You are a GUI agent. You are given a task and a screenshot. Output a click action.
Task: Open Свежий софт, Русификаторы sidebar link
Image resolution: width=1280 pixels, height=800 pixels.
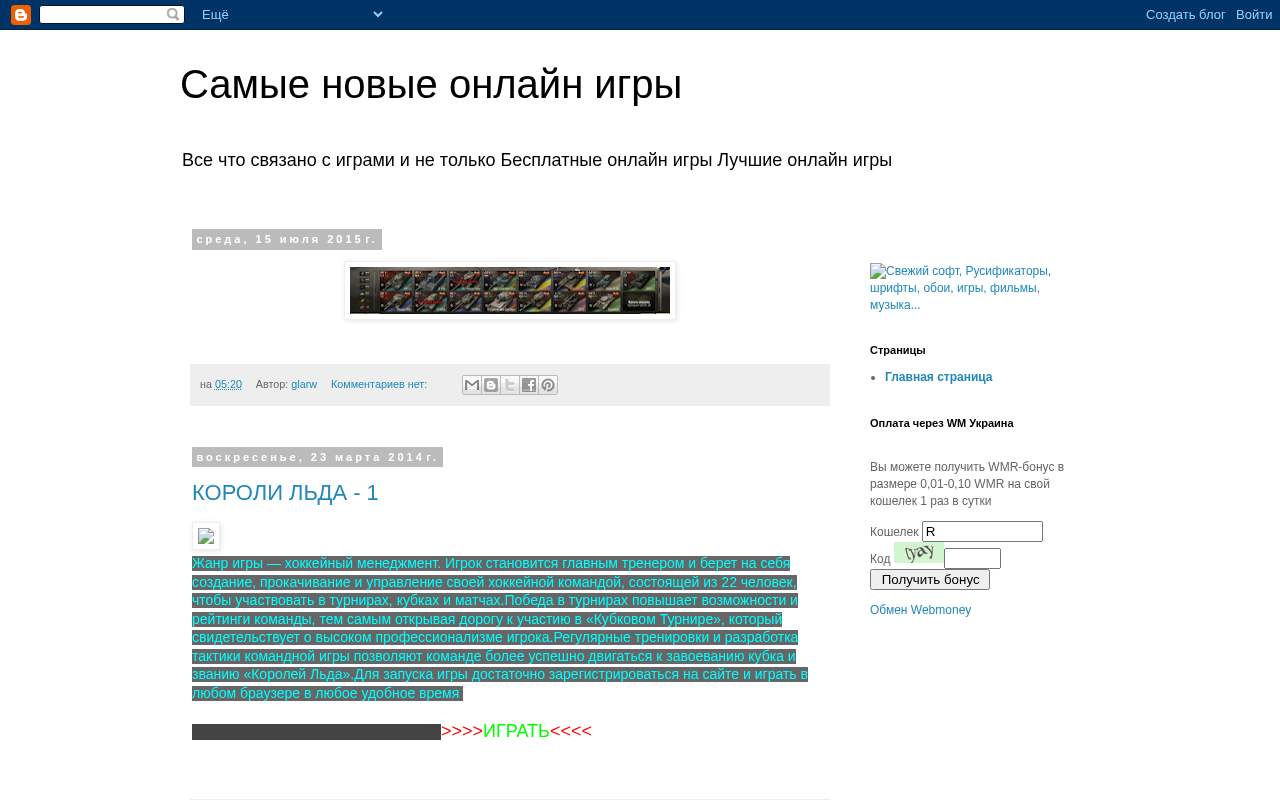coord(960,288)
